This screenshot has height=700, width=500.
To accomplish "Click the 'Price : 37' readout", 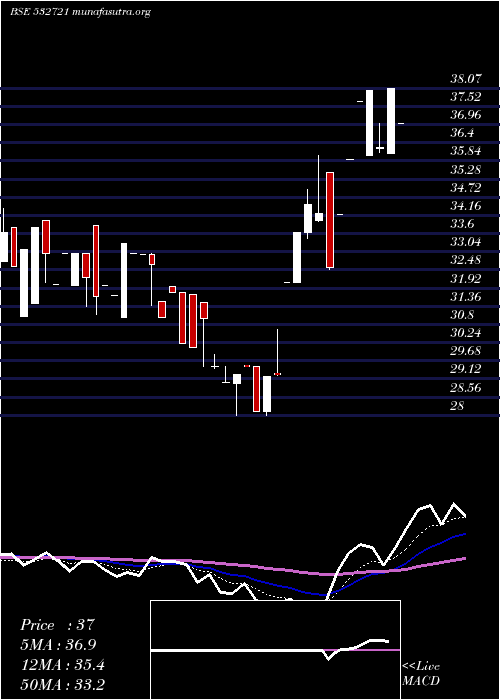I will pyautogui.click(x=58, y=625).
